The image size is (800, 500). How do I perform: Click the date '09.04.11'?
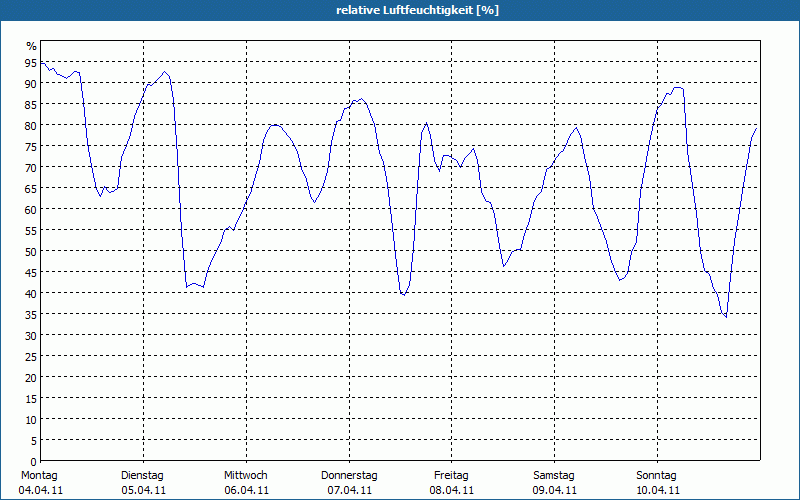555,490
